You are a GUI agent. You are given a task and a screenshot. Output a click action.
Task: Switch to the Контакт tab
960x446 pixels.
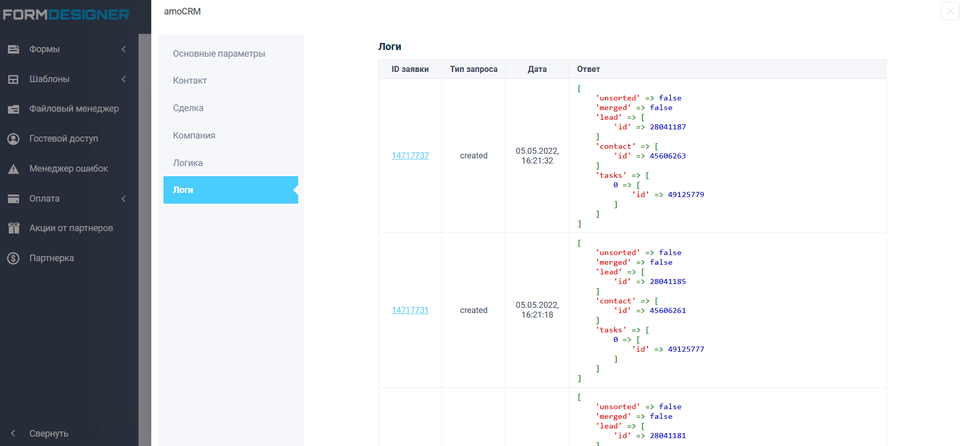point(190,80)
